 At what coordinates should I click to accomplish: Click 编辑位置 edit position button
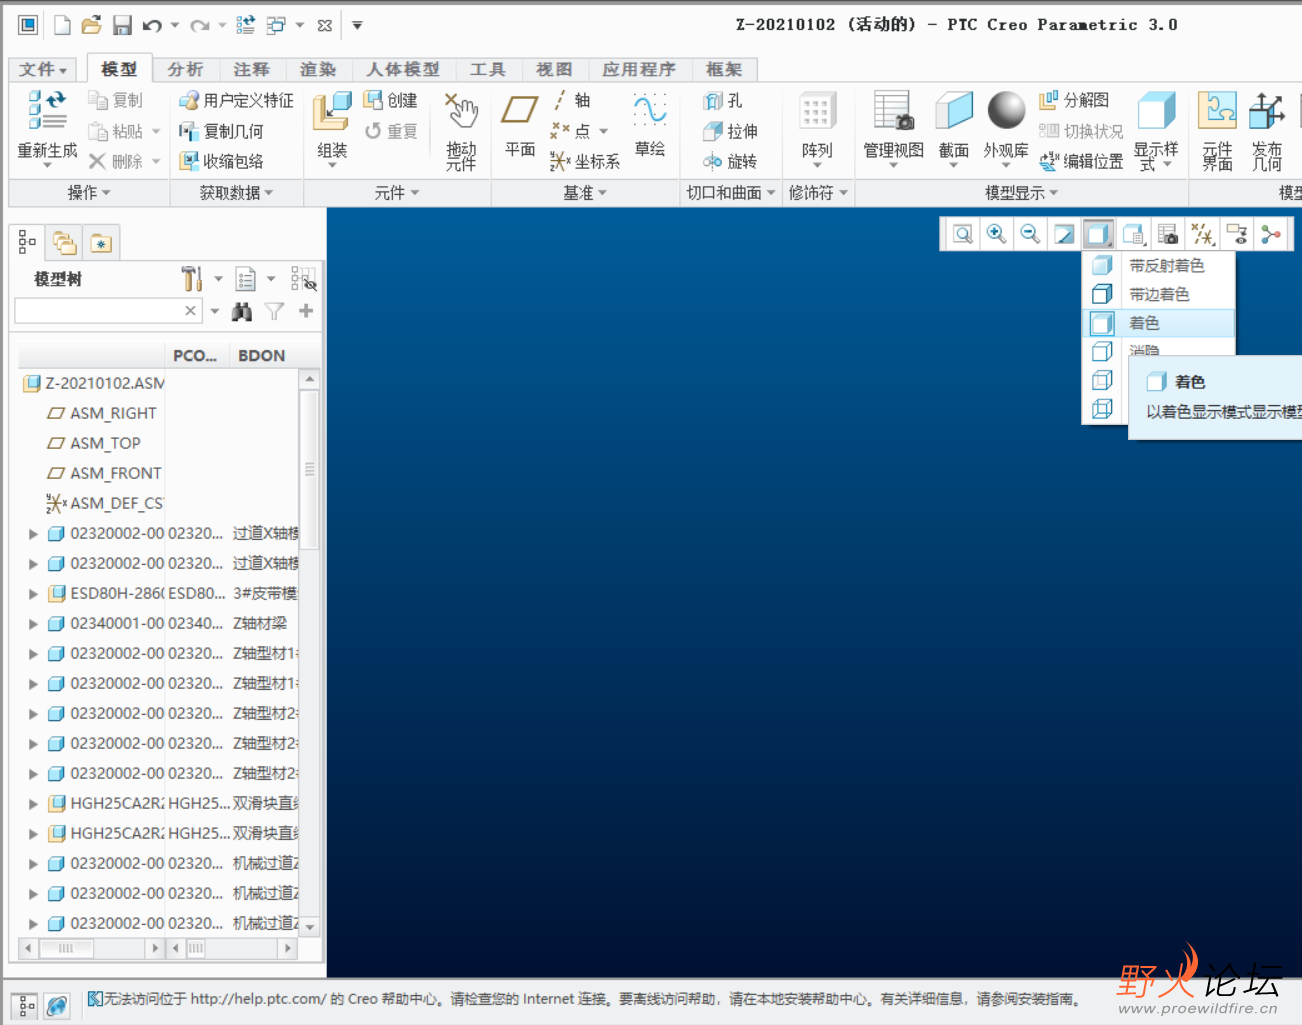click(1081, 161)
